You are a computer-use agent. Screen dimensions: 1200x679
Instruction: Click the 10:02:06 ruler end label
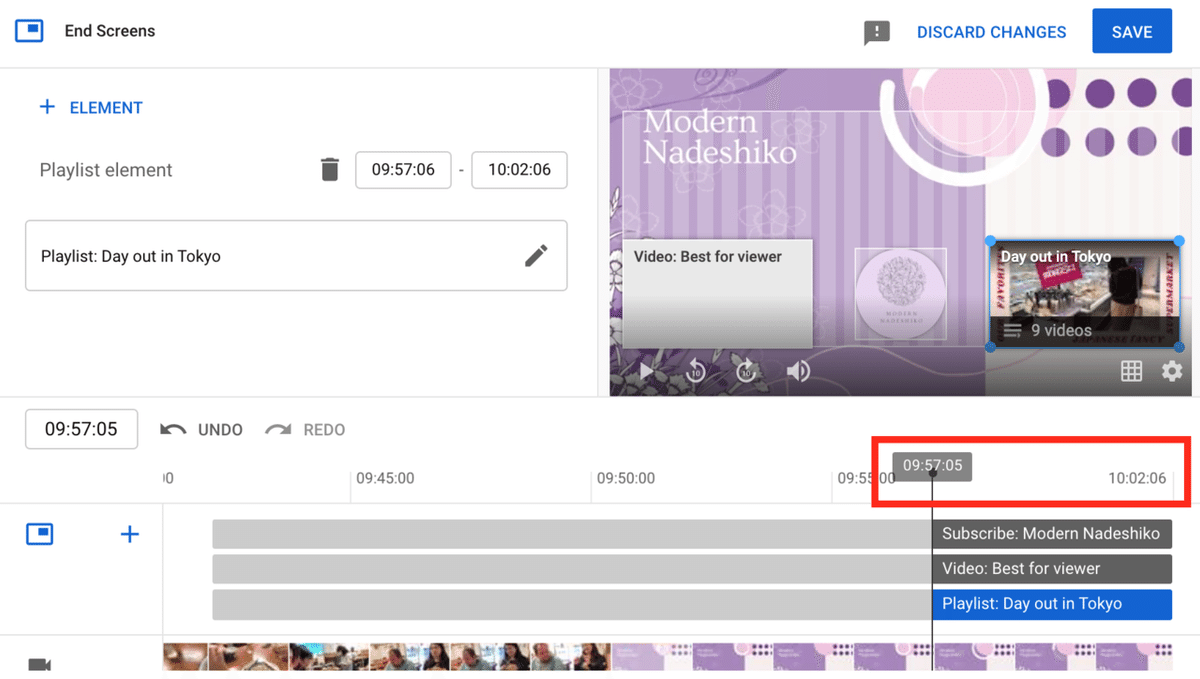(1137, 478)
